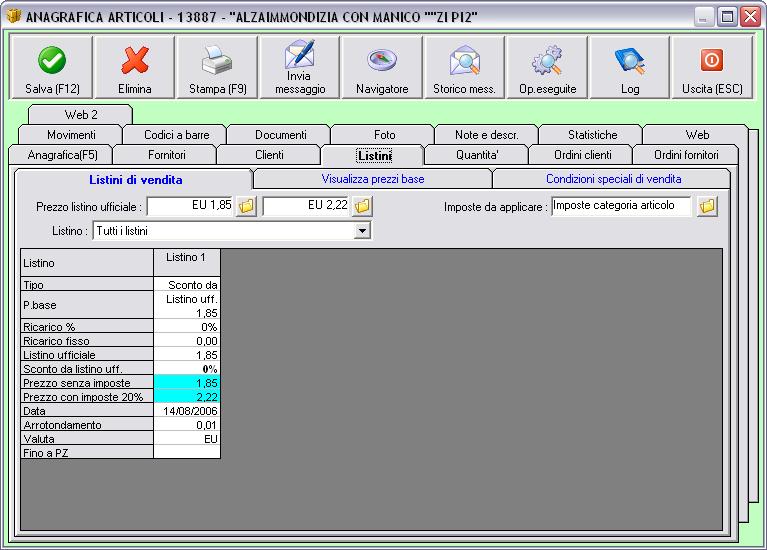Image resolution: width=767 pixels, height=550 pixels.
Task: Click the EU 2,22 price field
Action: click(x=306, y=206)
